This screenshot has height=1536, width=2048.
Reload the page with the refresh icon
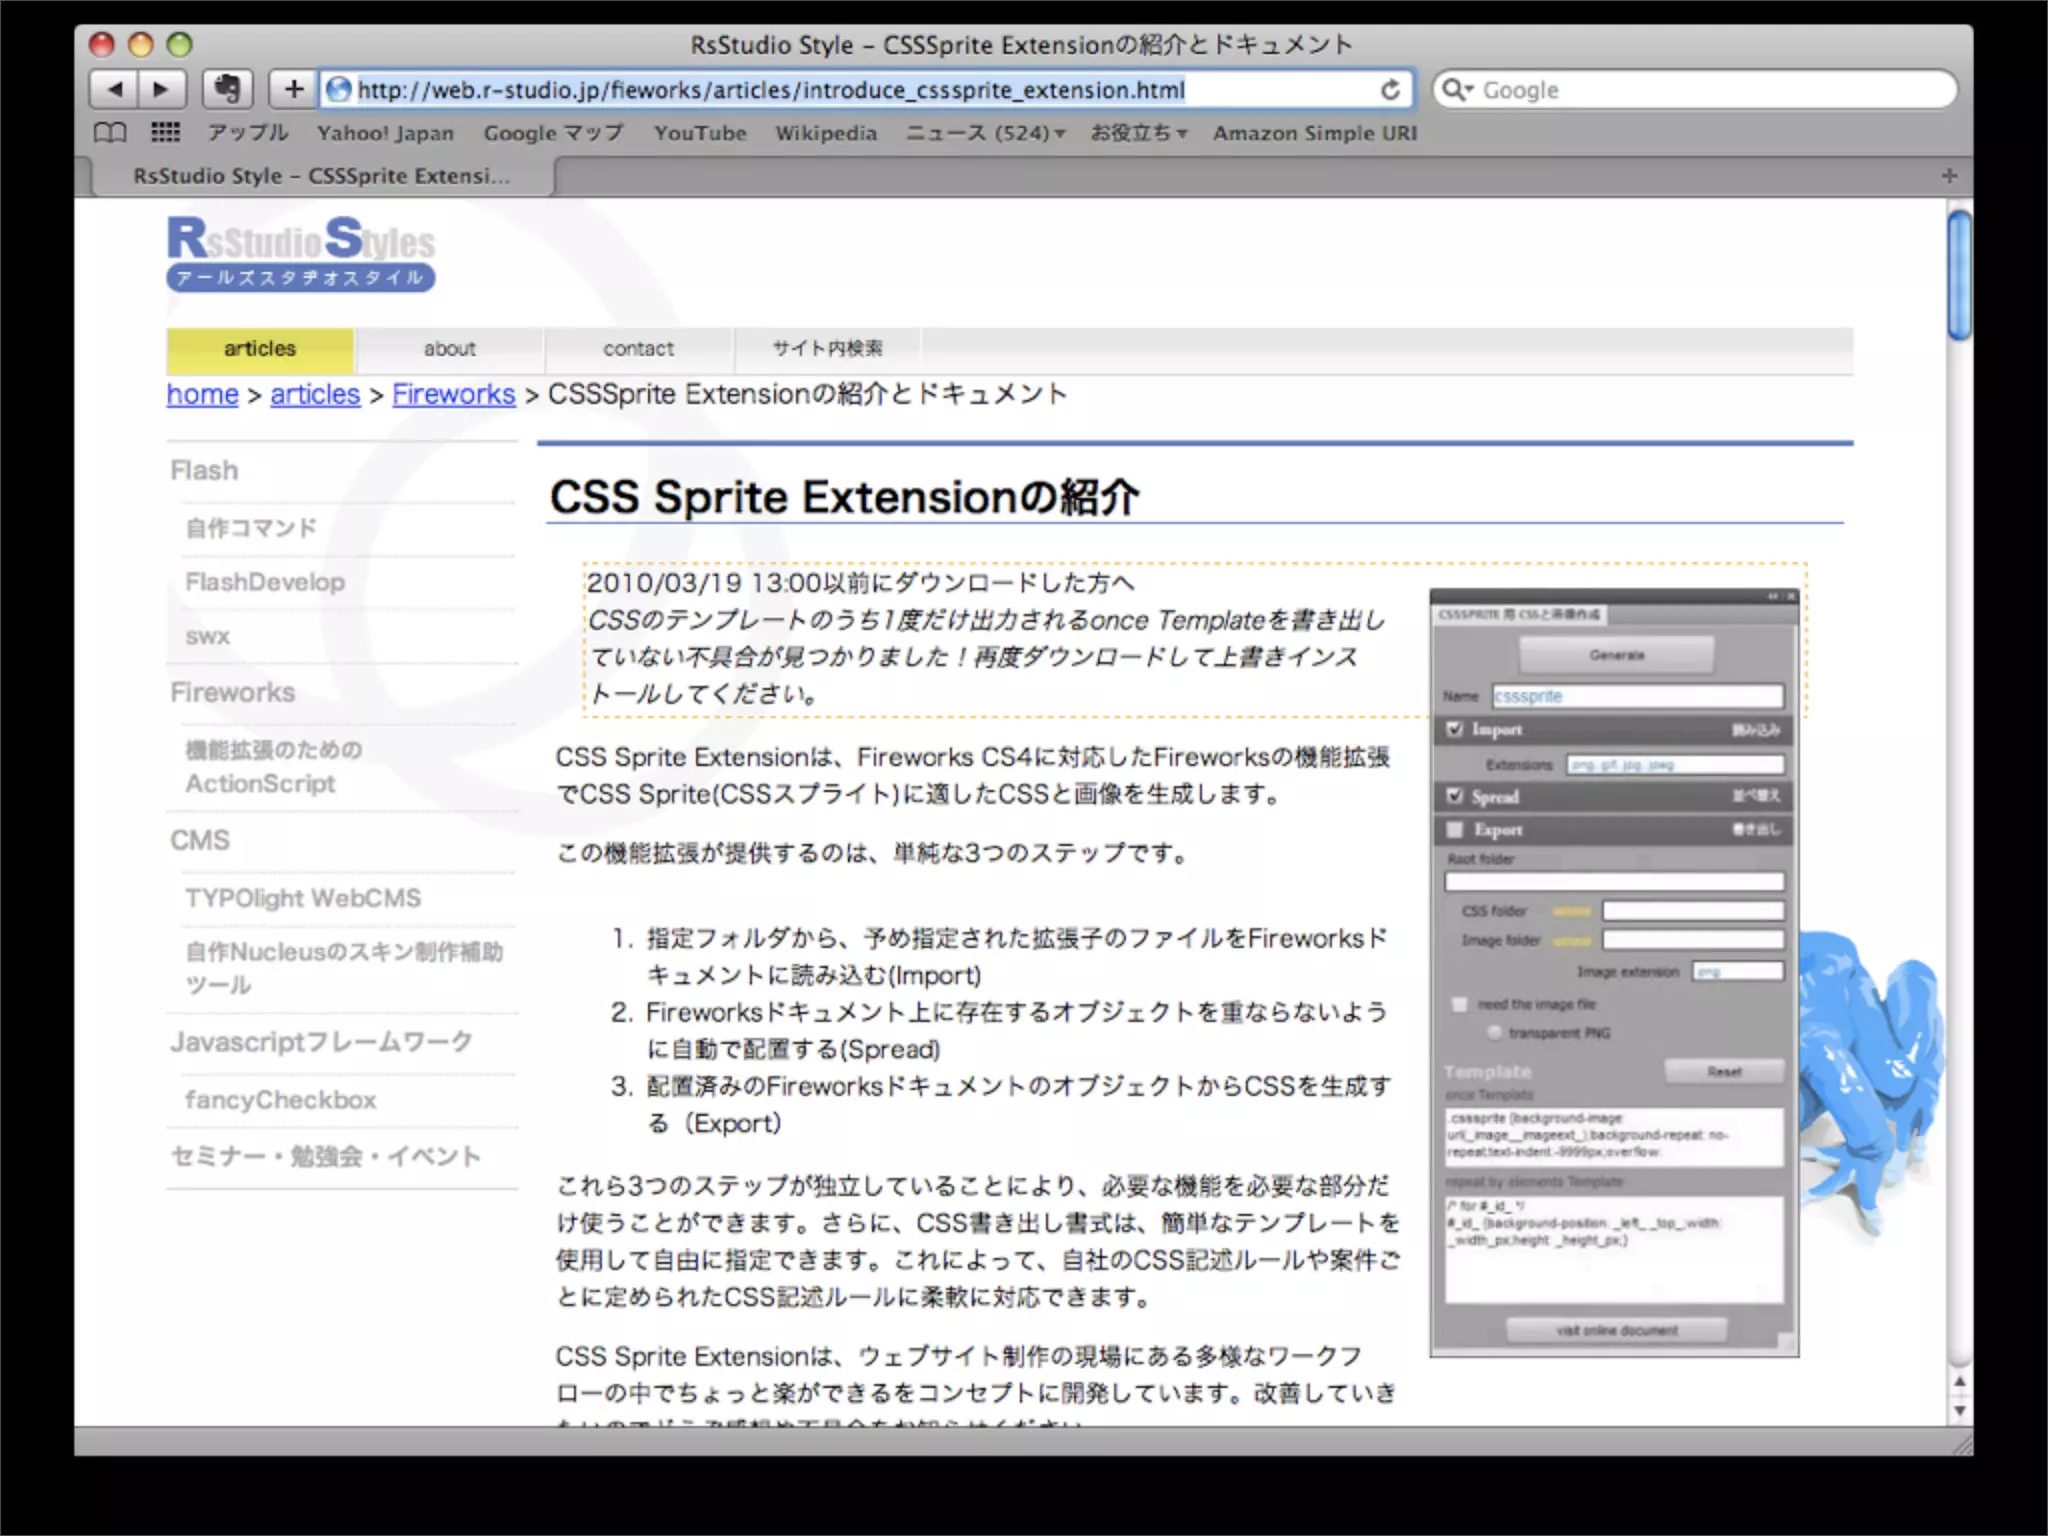[1390, 90]
